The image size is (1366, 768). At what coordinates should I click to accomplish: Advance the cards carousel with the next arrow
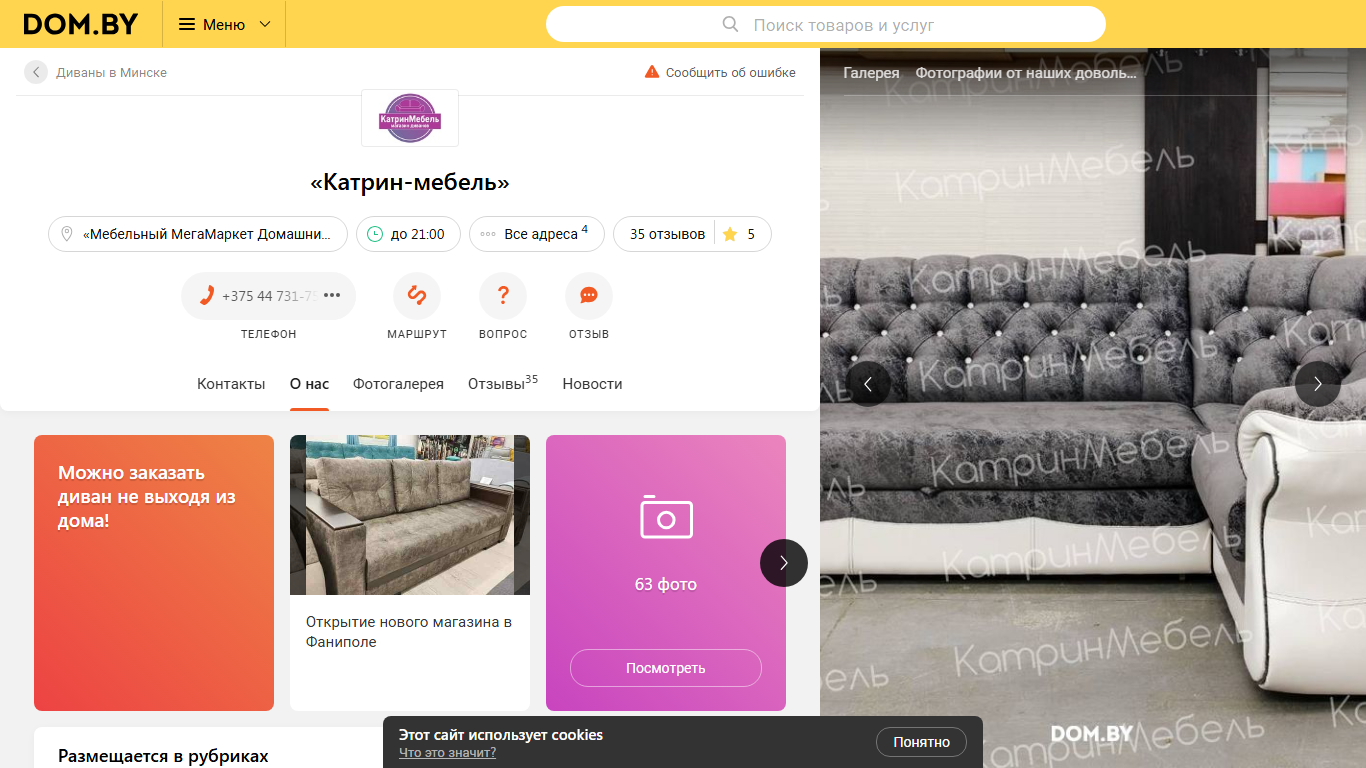784,563
